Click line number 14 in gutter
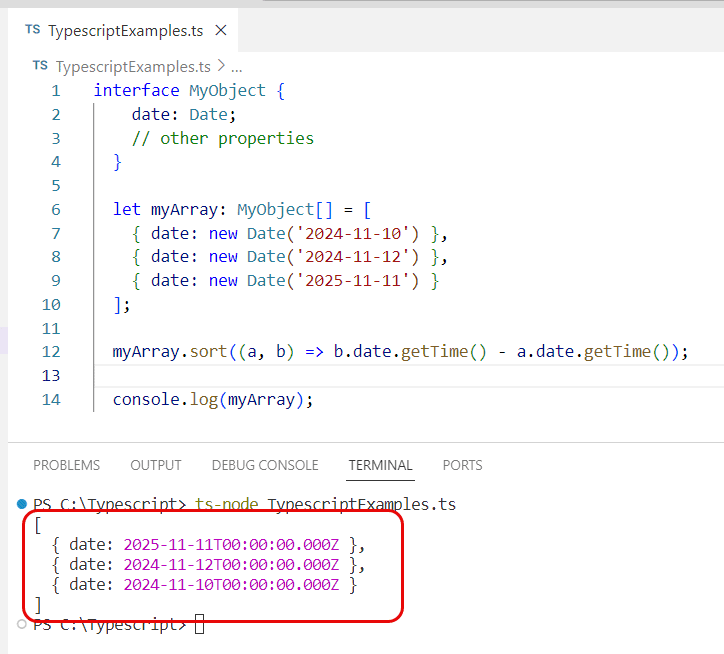The image size is (724, 654). tap(51, 400)
